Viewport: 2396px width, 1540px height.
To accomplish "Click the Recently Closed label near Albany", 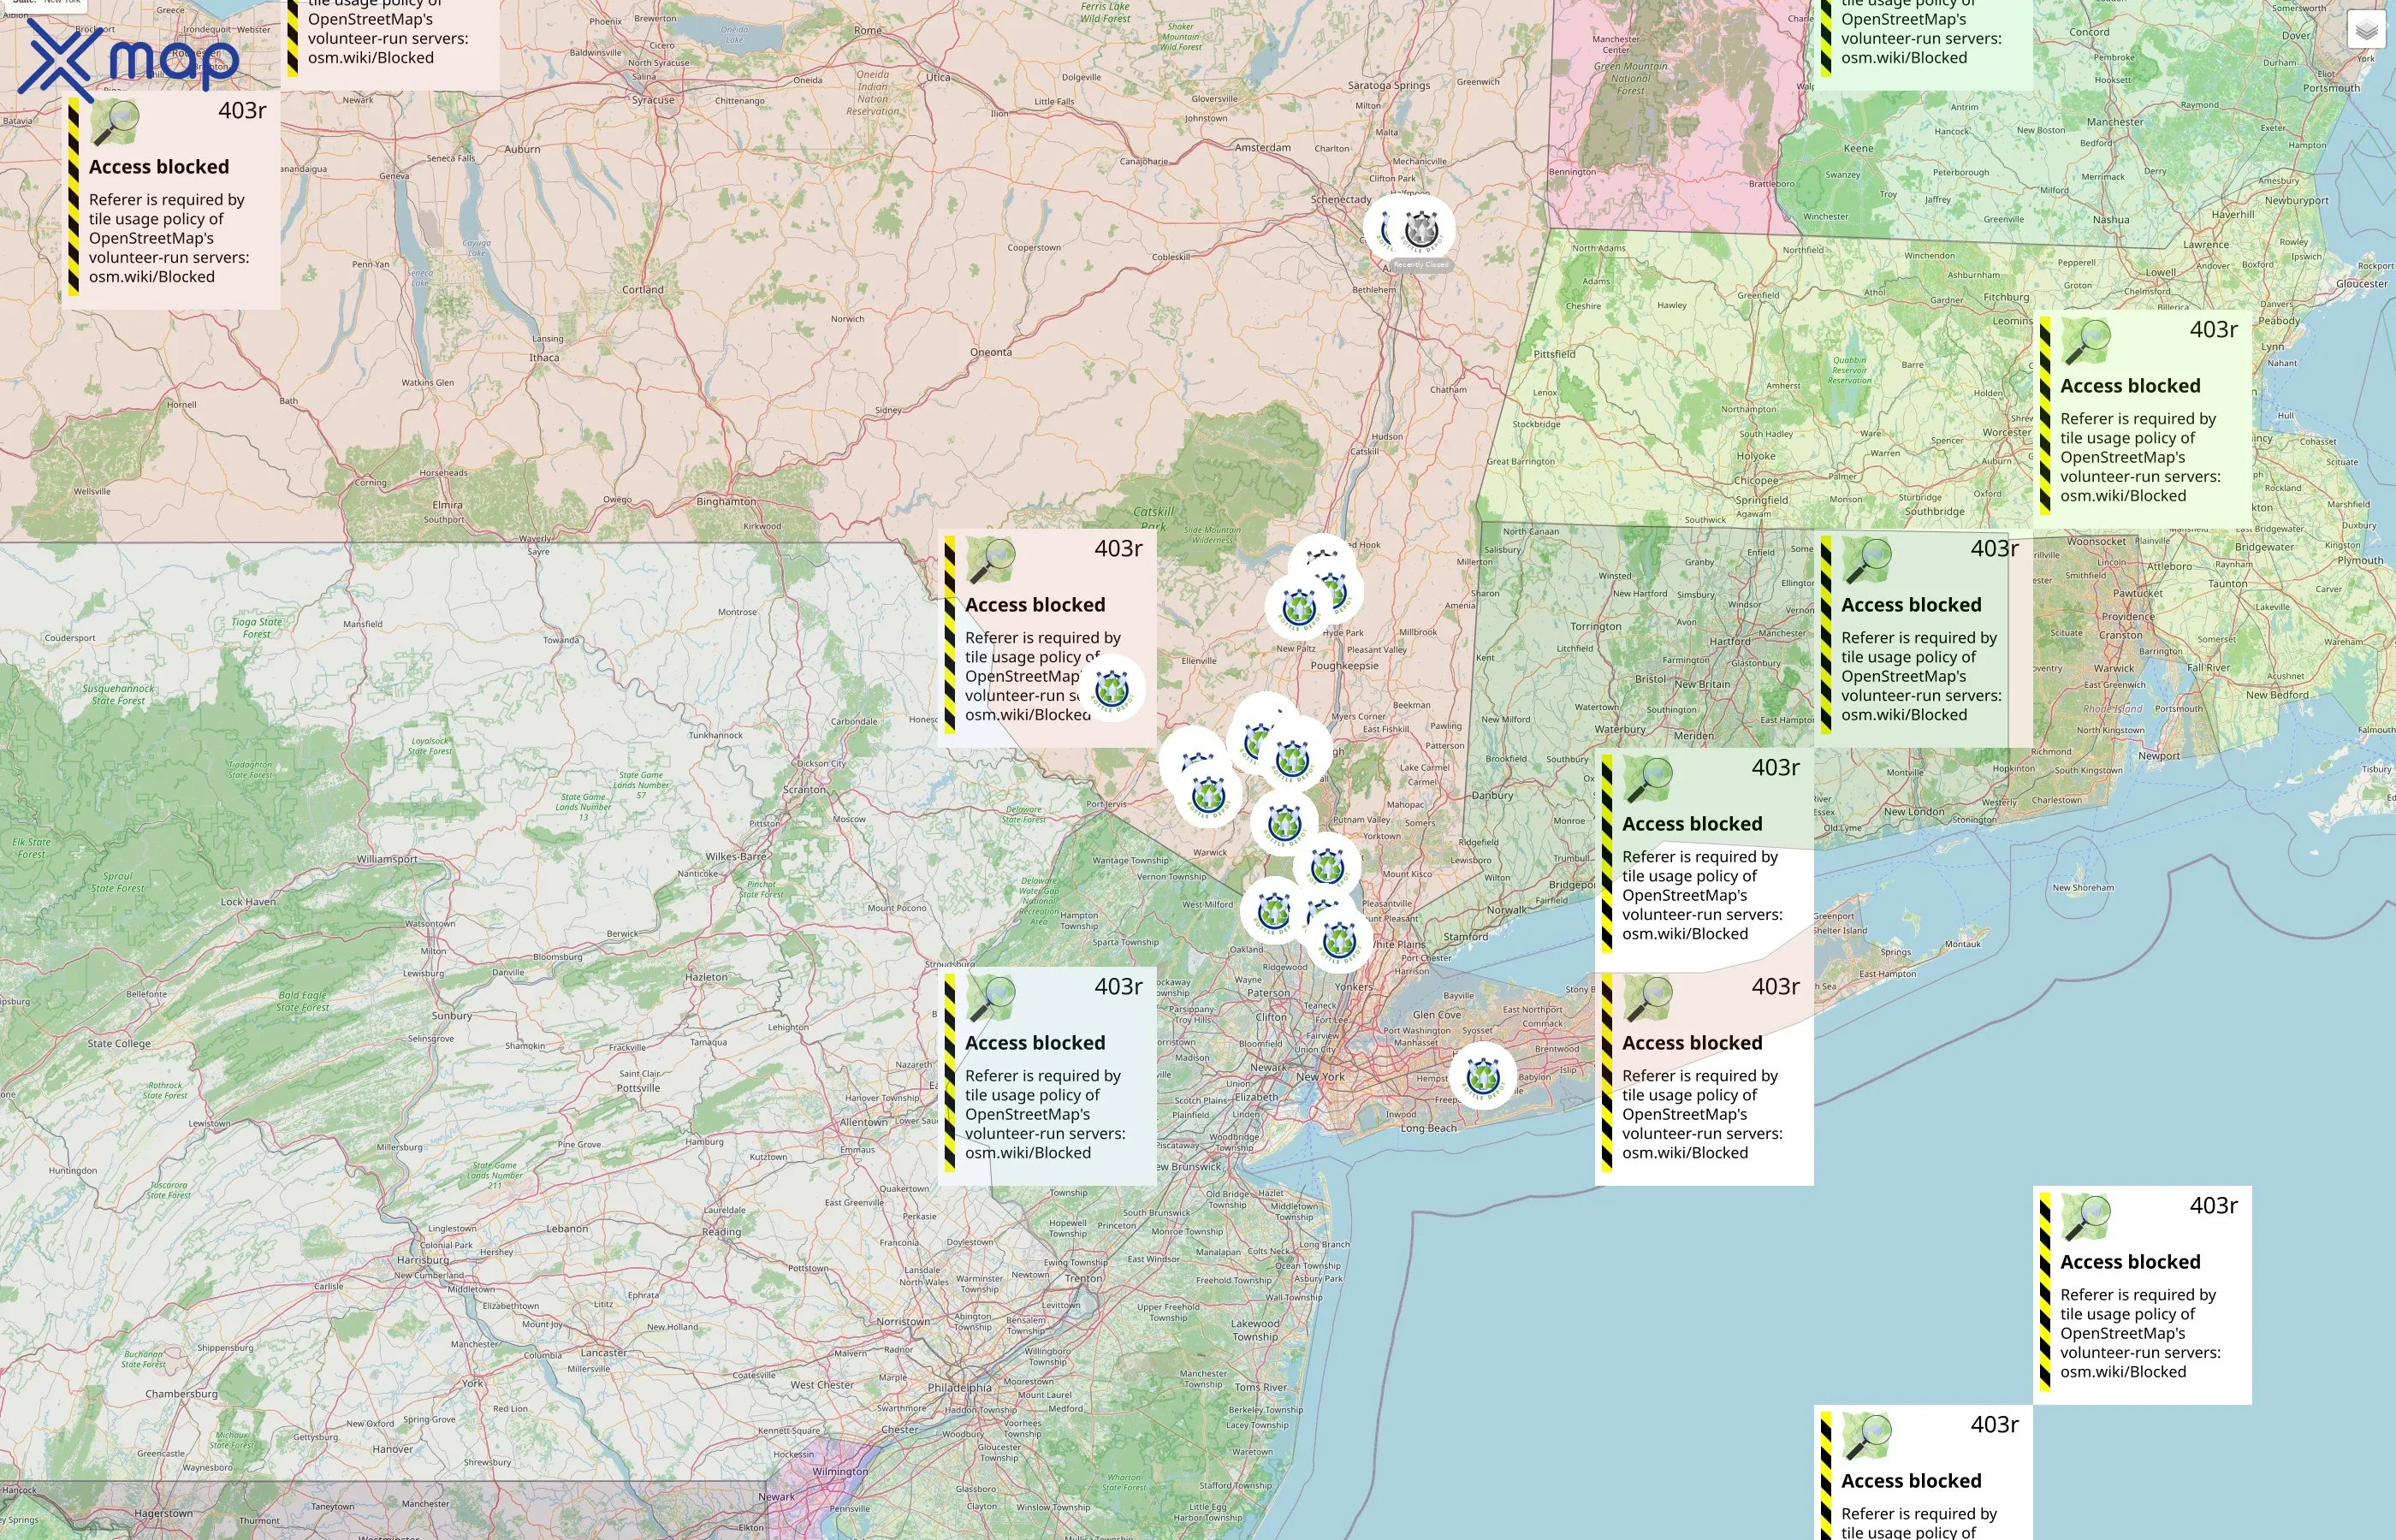I will tap(1421, 265).
